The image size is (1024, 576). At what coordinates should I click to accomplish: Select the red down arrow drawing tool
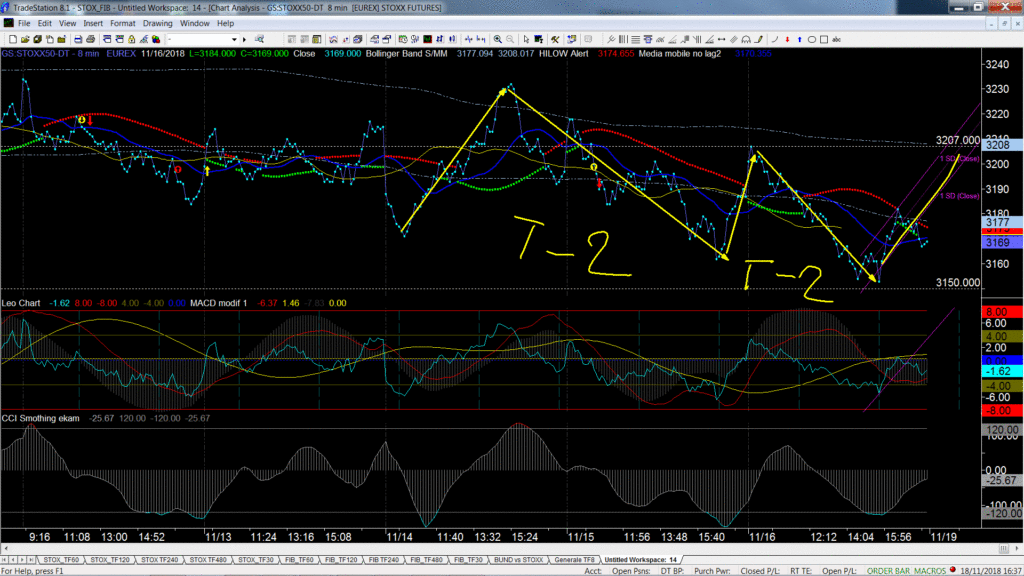click(x=788, y=39)
